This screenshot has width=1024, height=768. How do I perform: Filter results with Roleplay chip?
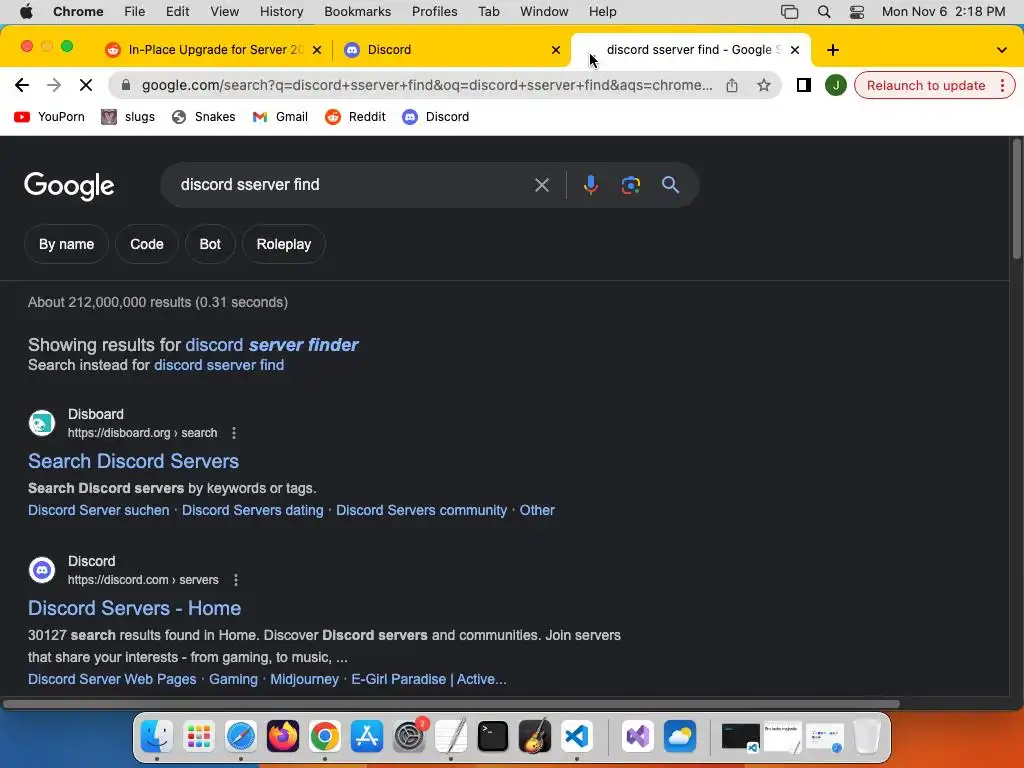click(283, 244)
